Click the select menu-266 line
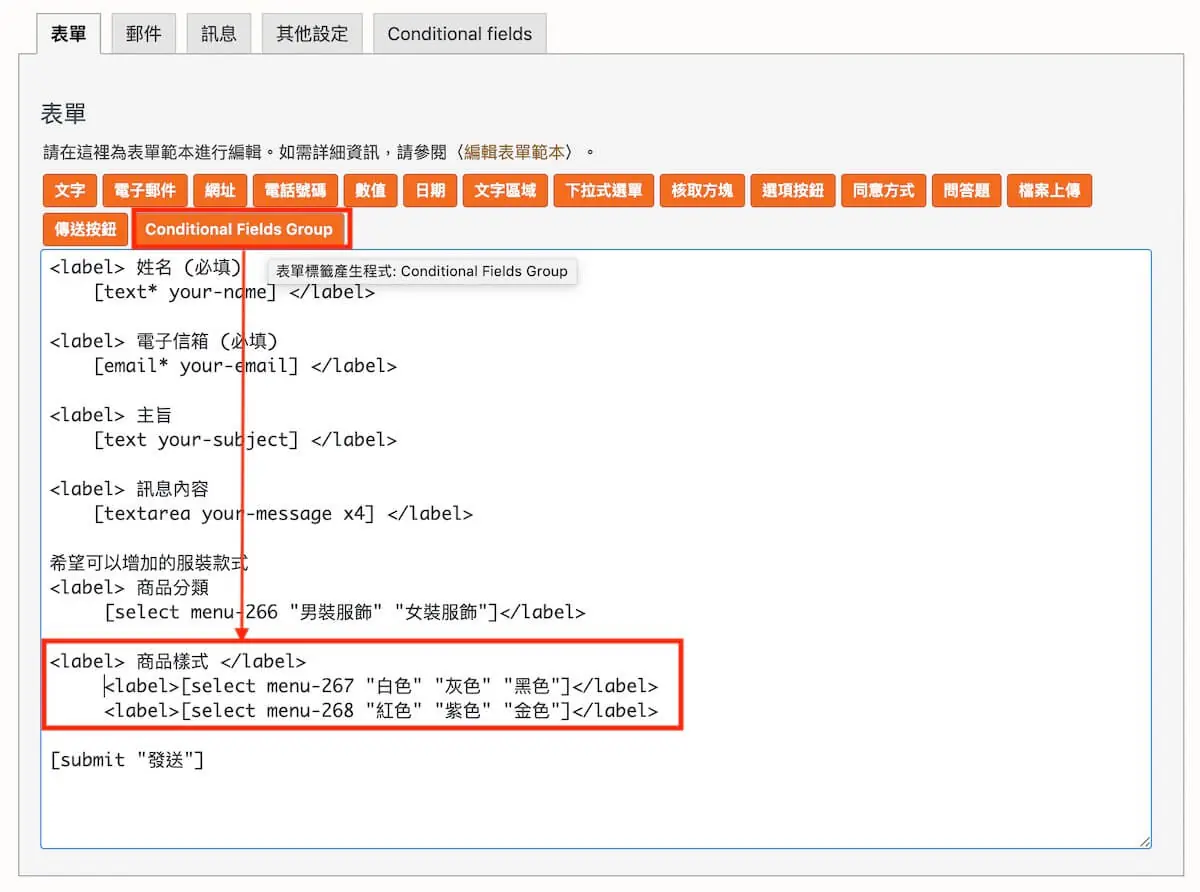Image resolution: width=1200 pixels, height=892 pixels. point(345,612)
